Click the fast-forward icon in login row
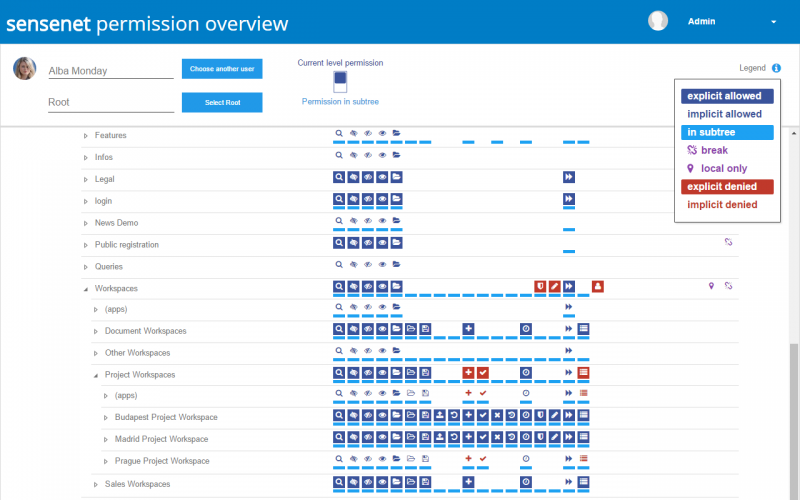Viewport: 800px width, 500px height. tap(568, 199)
